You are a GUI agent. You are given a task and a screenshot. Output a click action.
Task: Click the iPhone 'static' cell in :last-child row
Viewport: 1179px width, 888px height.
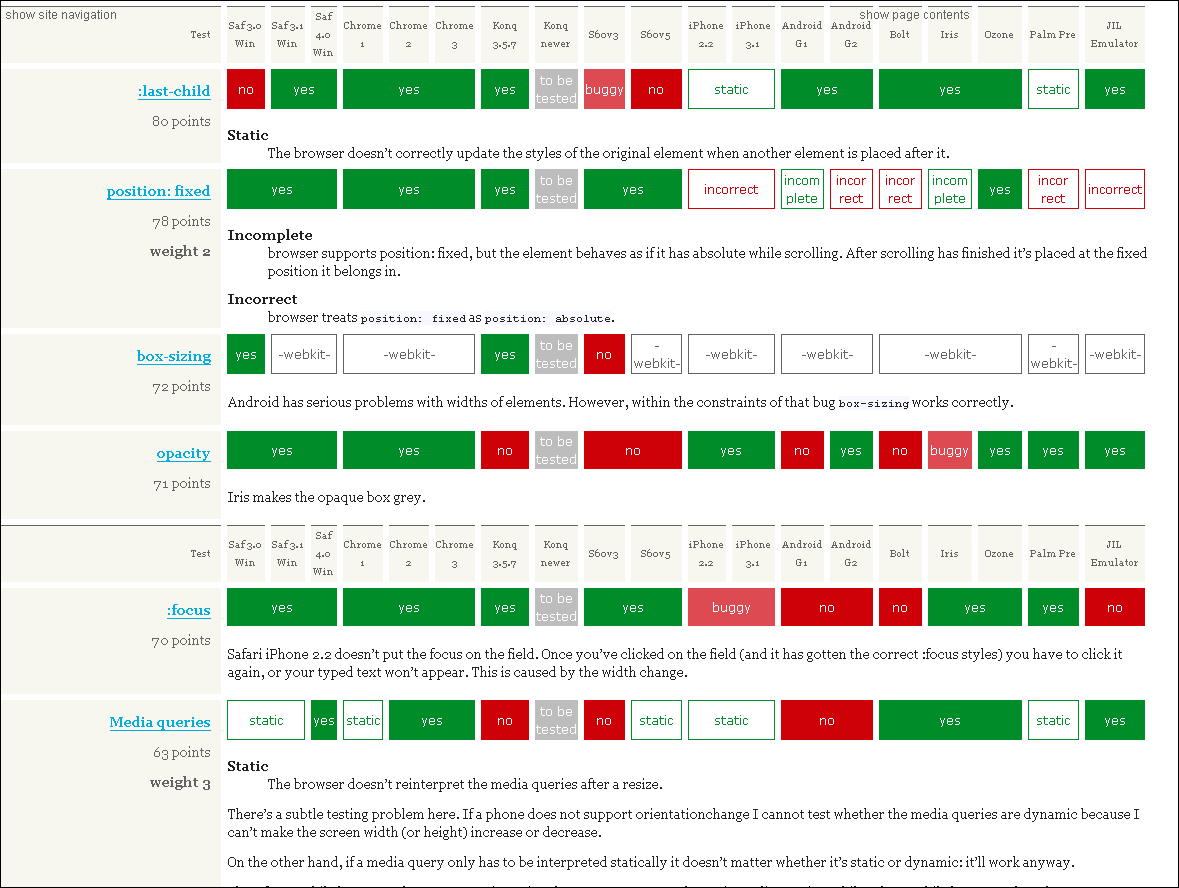731,89
